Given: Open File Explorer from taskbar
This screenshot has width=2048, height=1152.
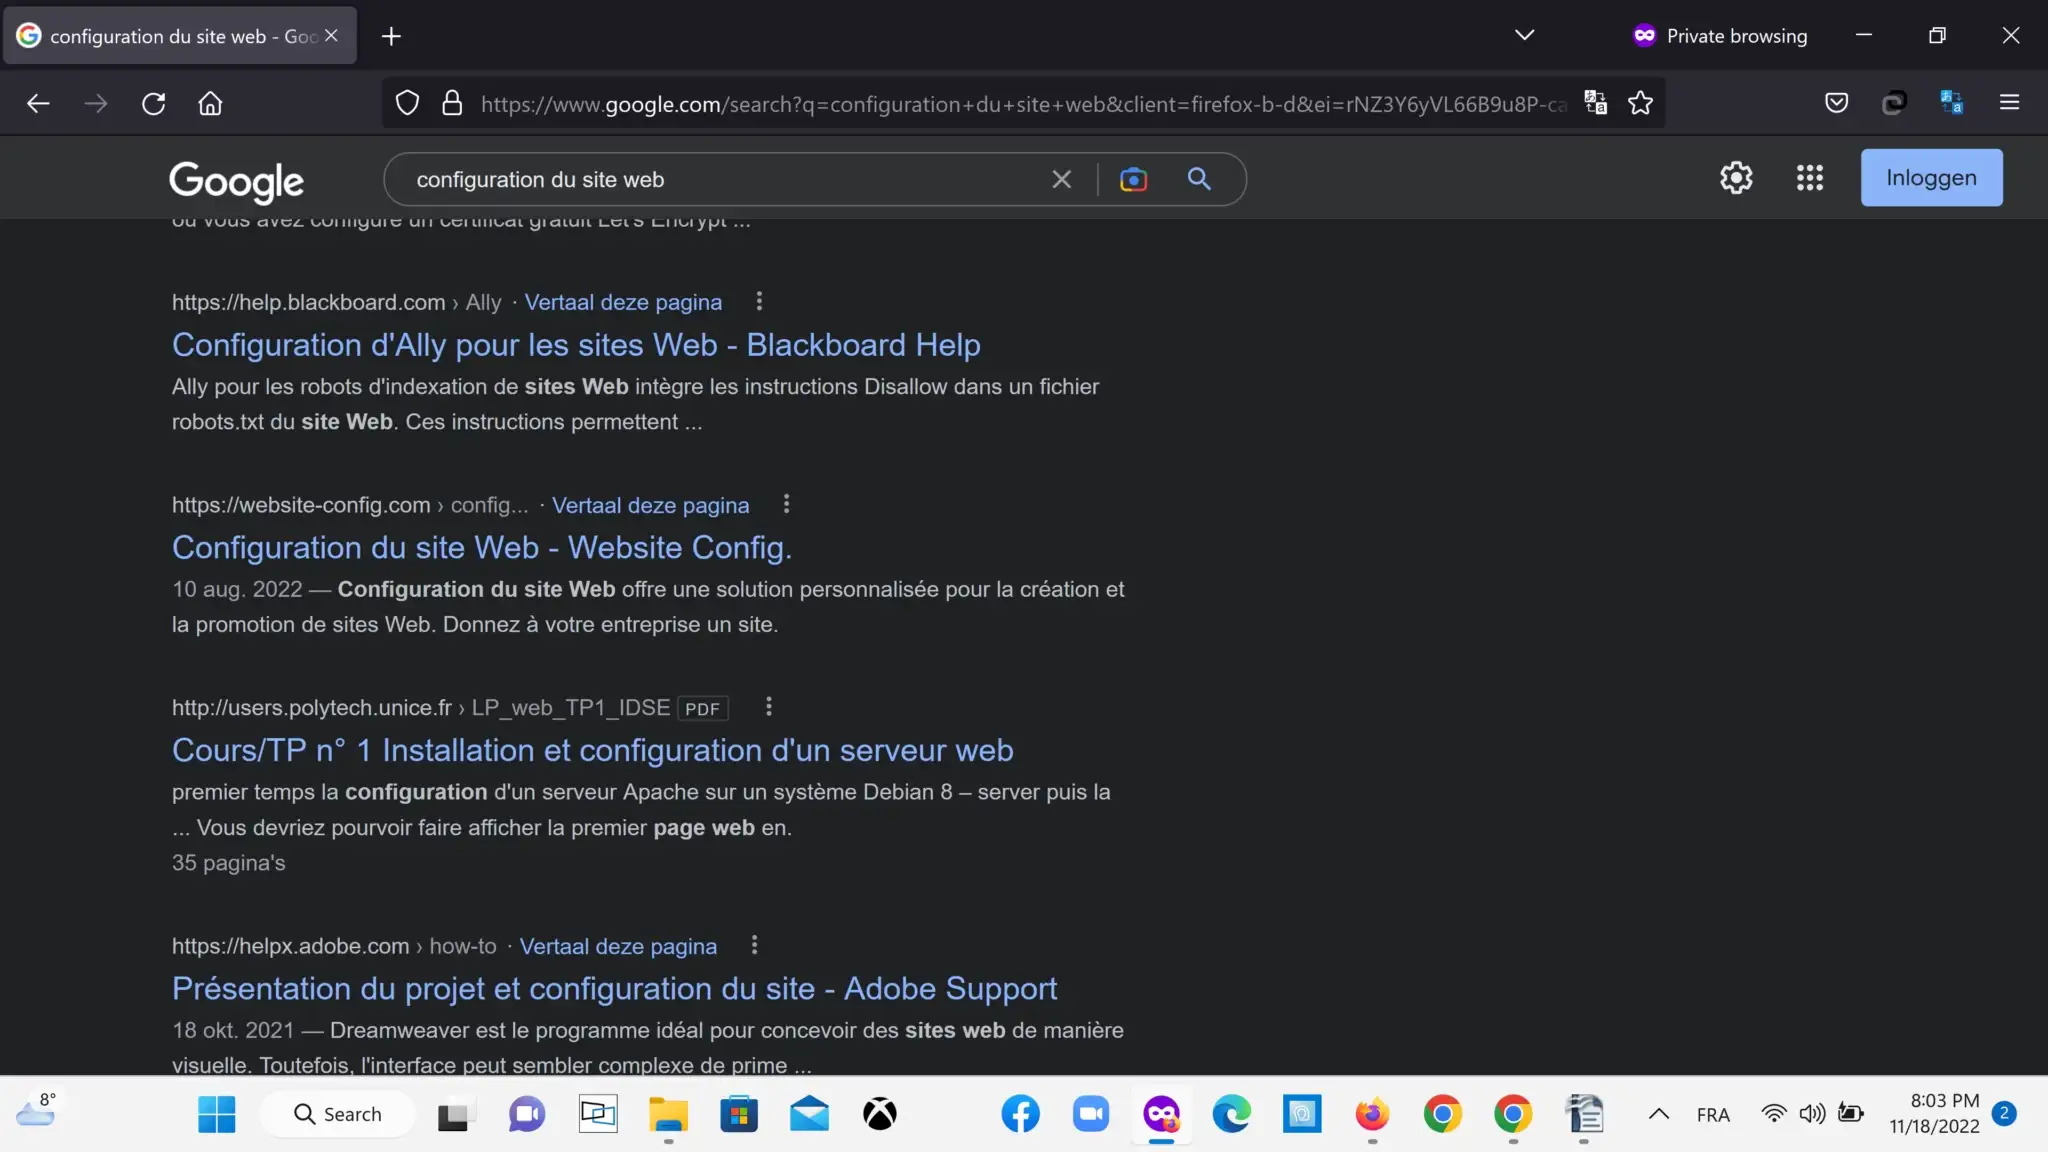Looking at the screenshot, I should 668,1114.
